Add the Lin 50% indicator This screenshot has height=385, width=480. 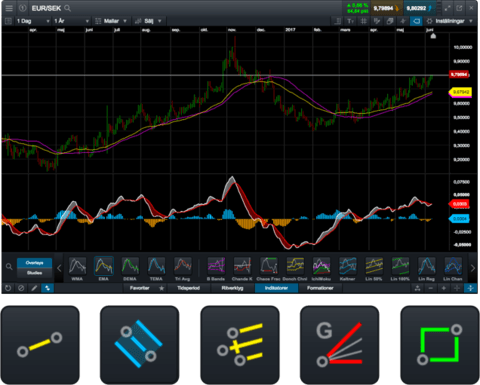pos(374,269)
